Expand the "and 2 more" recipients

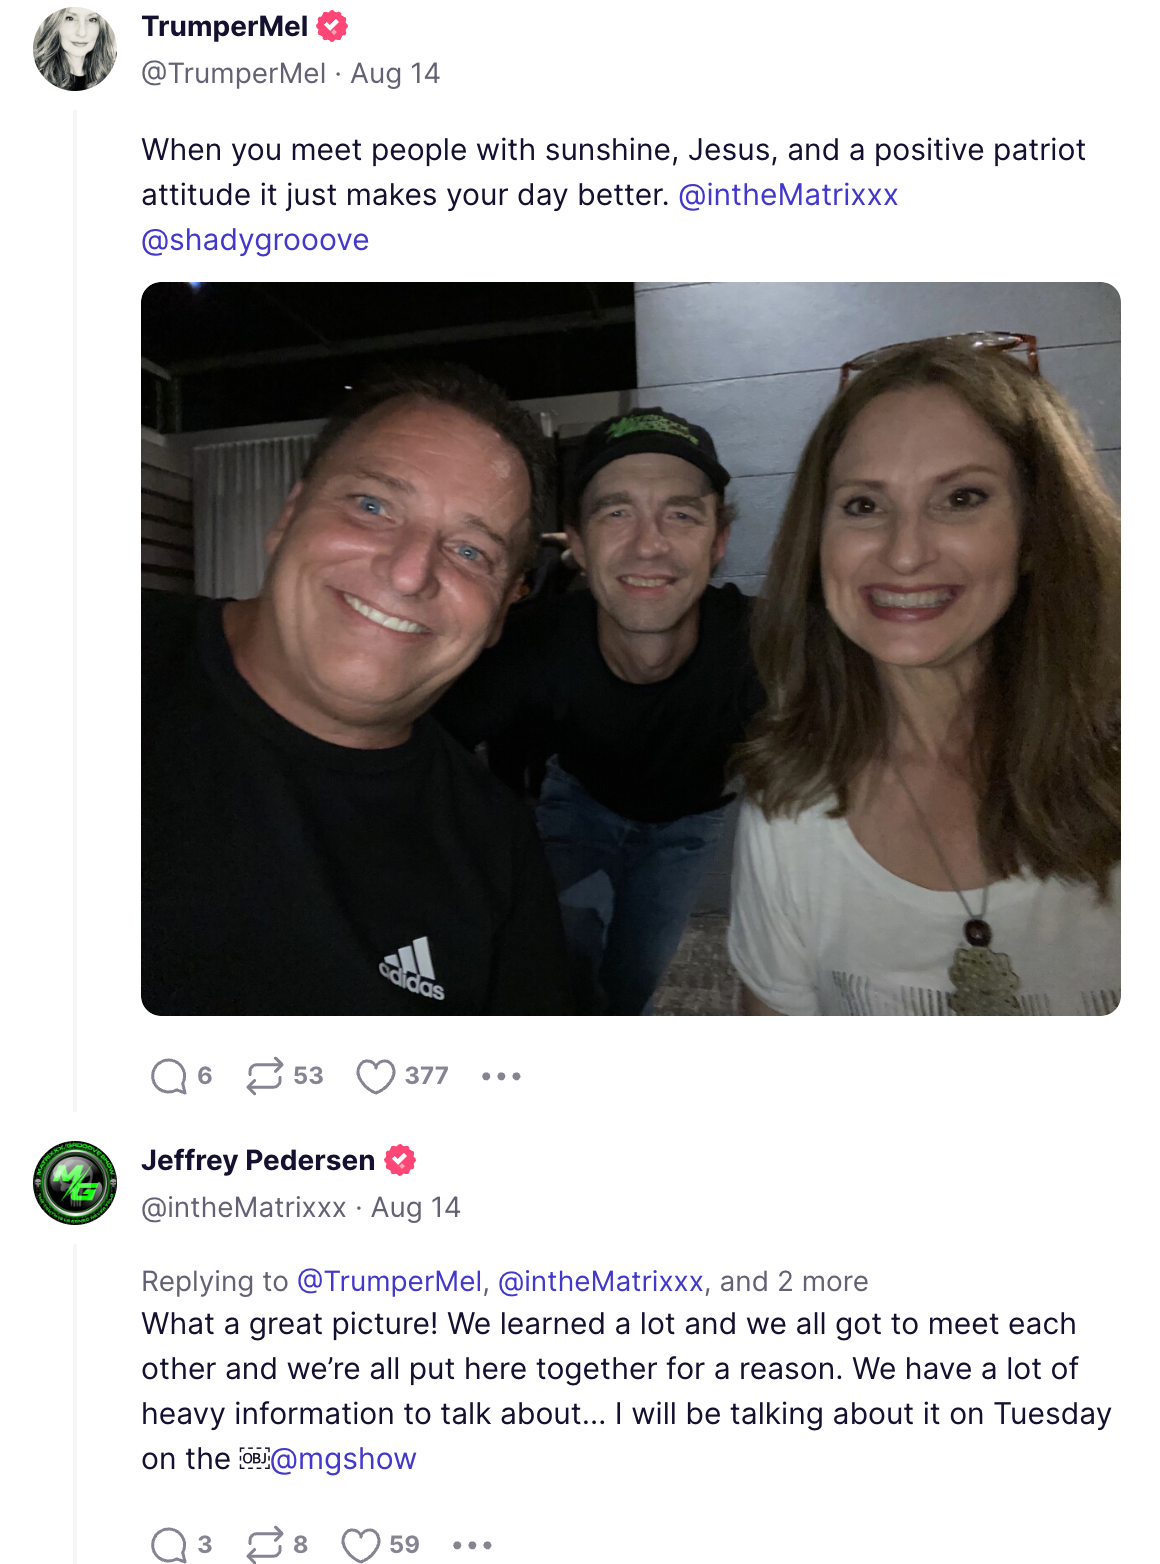click(794, 1281)
